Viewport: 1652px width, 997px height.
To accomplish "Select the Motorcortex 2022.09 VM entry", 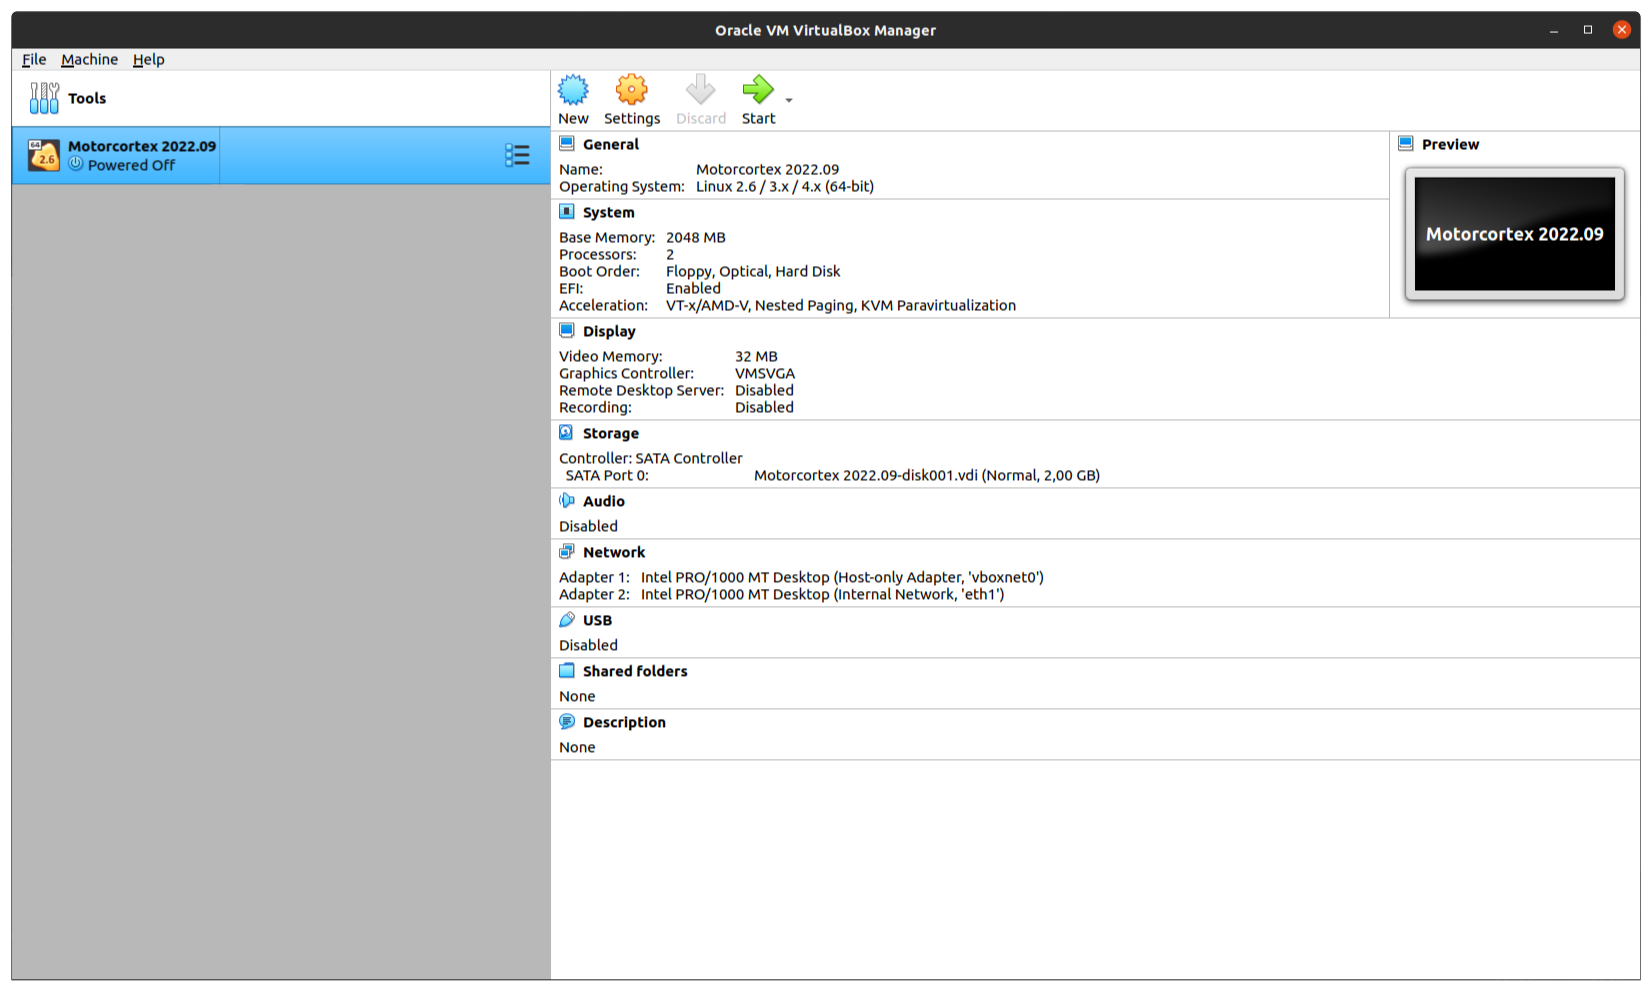I will pos(281,155).
